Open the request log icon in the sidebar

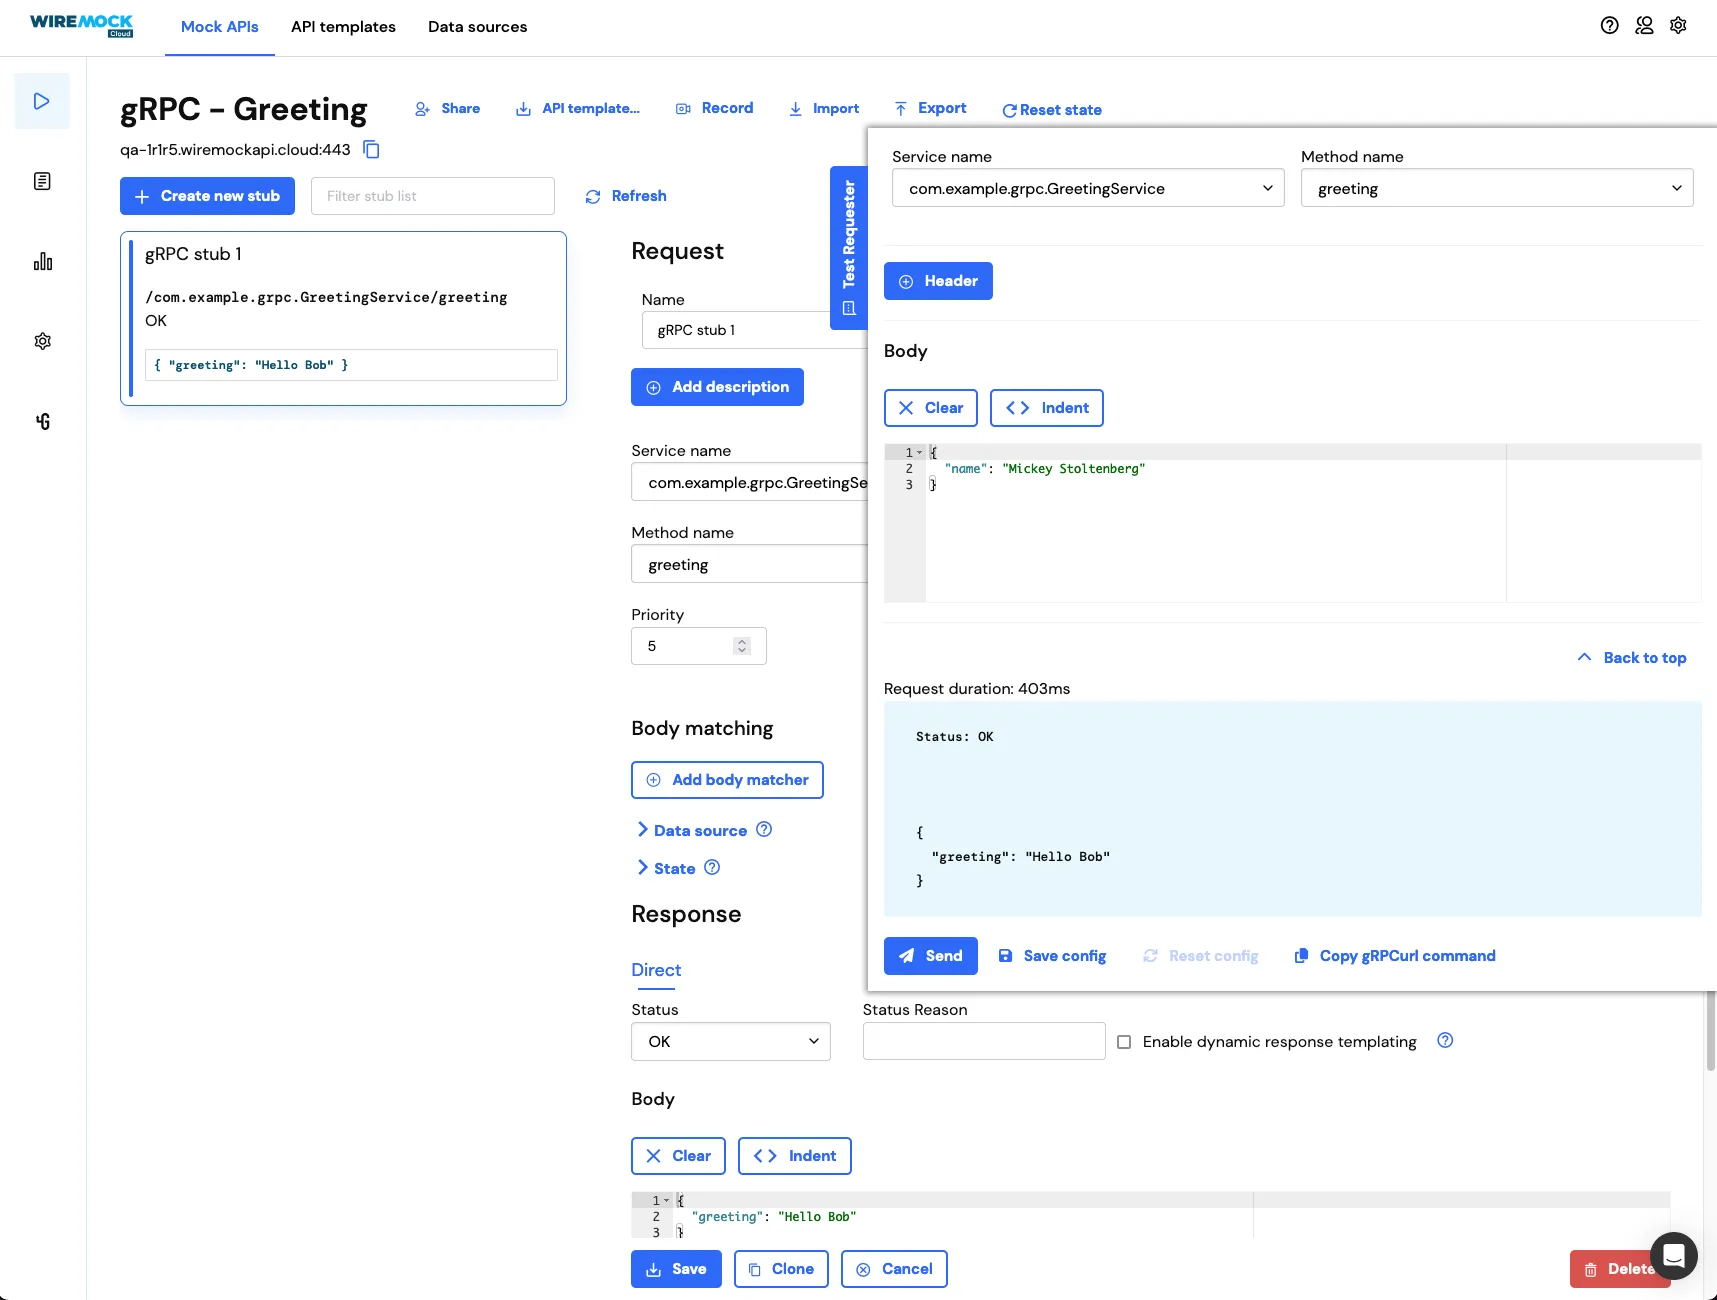(x=42, y=181)
